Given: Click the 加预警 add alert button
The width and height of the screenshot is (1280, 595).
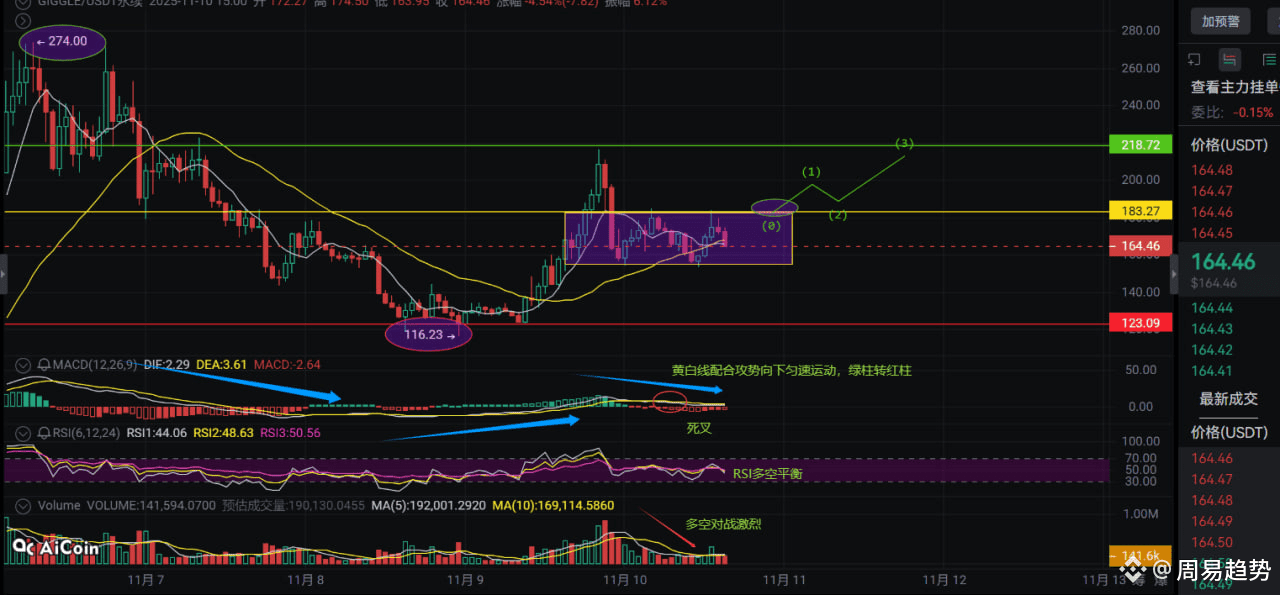Looking at the screenshot, I should pos(1220,20).
